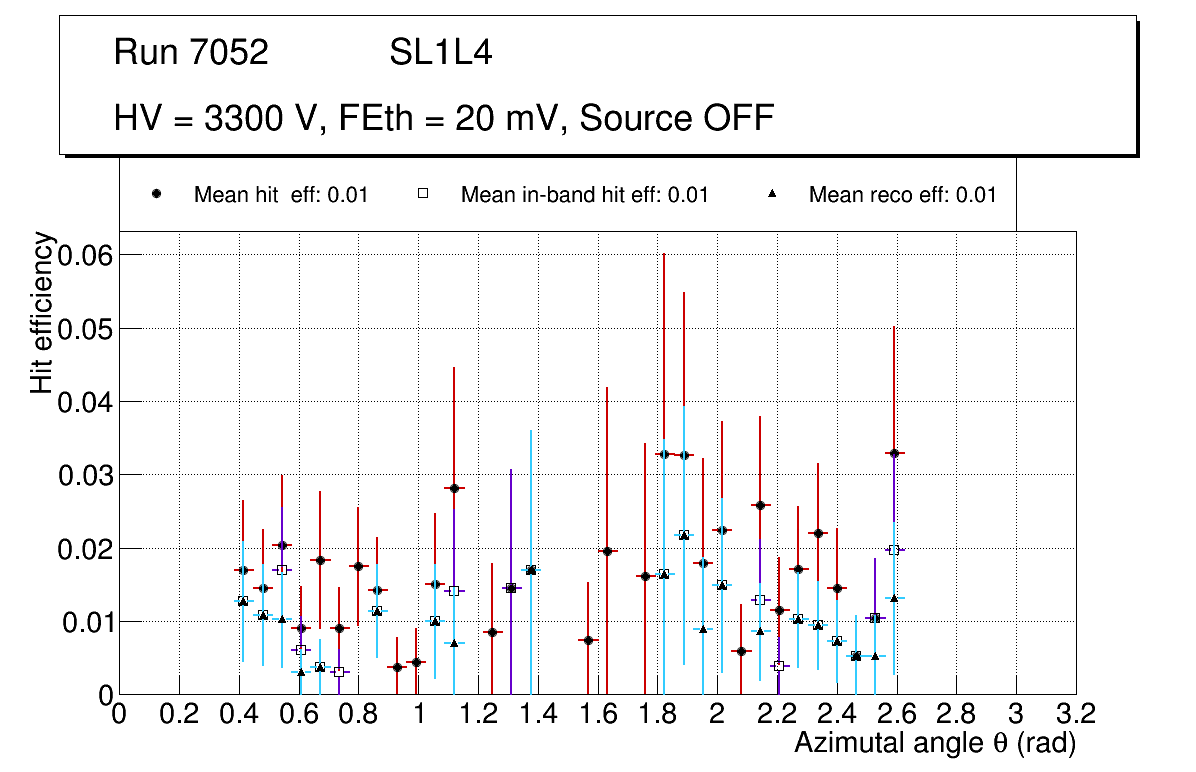Click the 'SL1L4' label in the title box
This screenshot has width=1196, height=772.
coord(440,53)
